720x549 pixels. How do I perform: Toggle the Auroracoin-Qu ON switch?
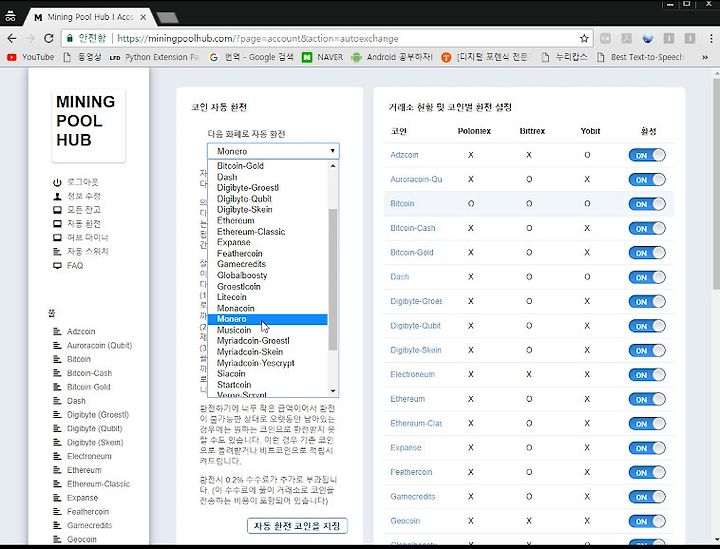pos(647,179)
